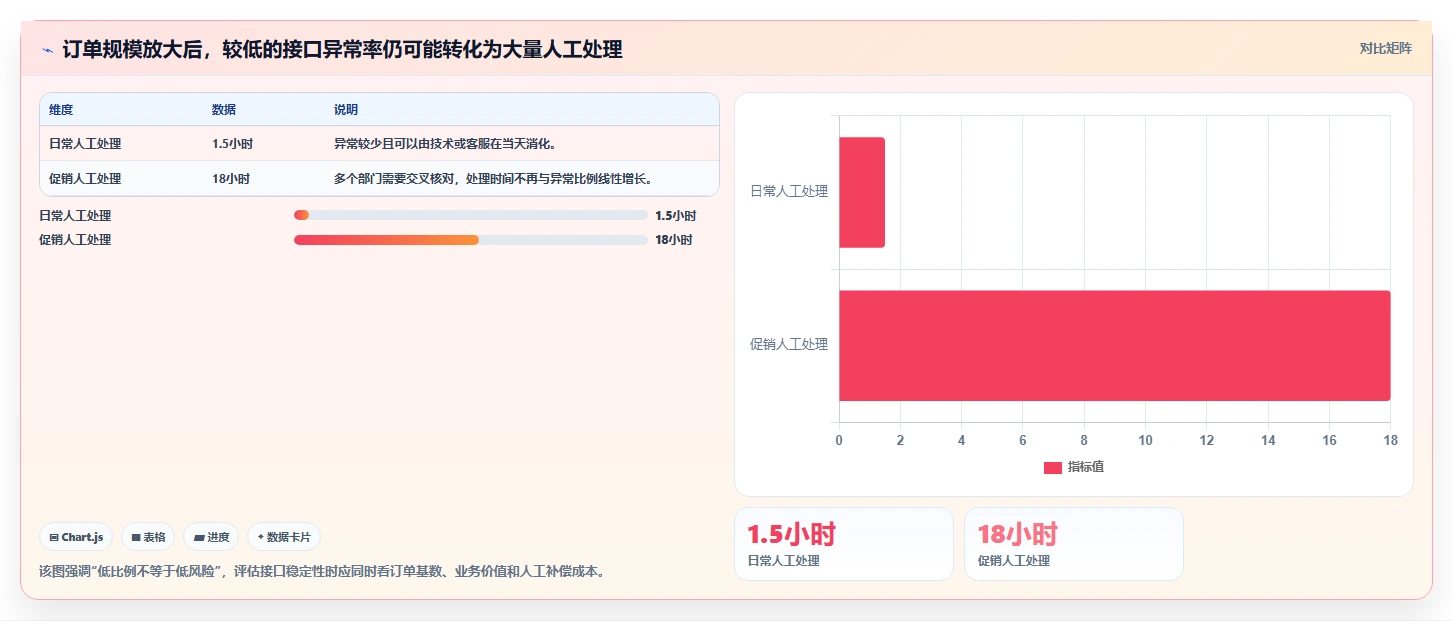Viewport: 1453px width, 621px height.
Task: Click the description starting 多个部门需要交叉核对
Action: tap(493, 179)
